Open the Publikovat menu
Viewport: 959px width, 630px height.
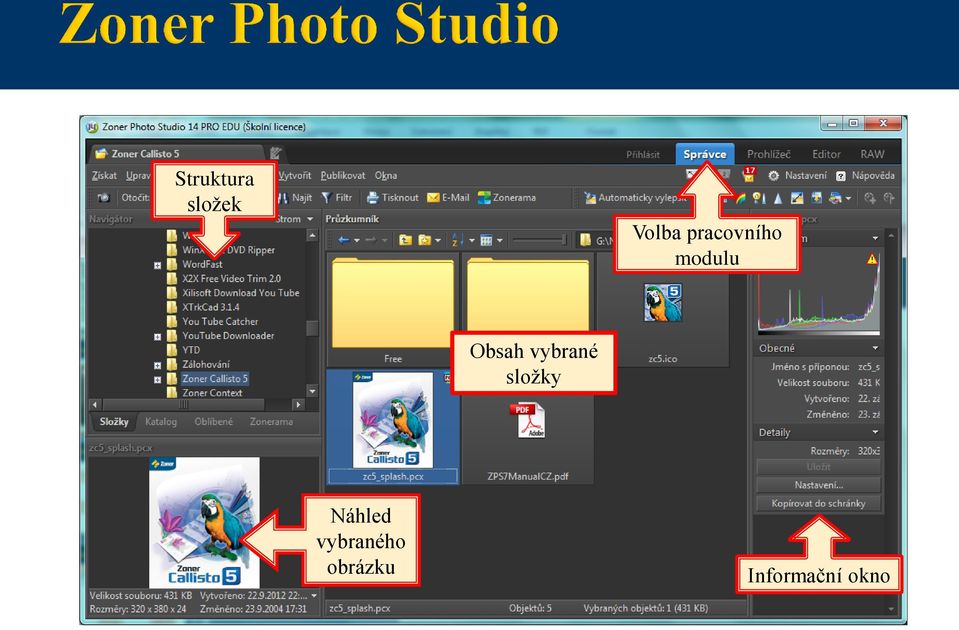342,176
